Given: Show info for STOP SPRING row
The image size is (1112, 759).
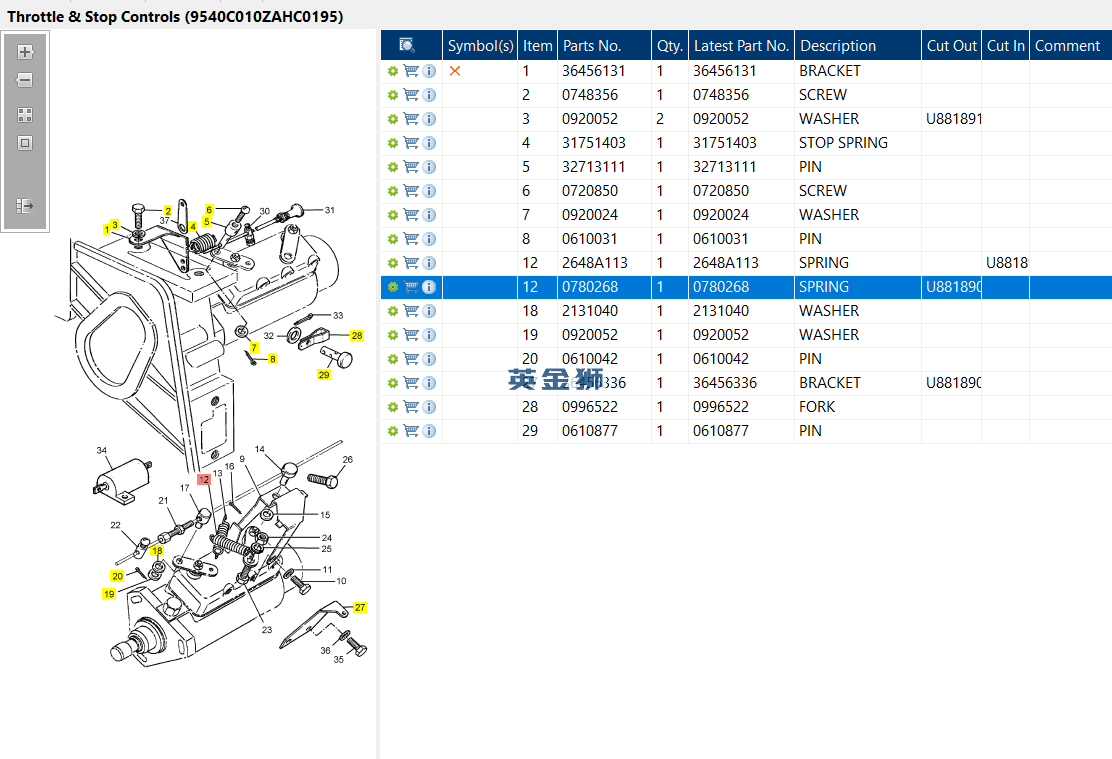Looking at the screenshot, I should (x=429, y=143).
